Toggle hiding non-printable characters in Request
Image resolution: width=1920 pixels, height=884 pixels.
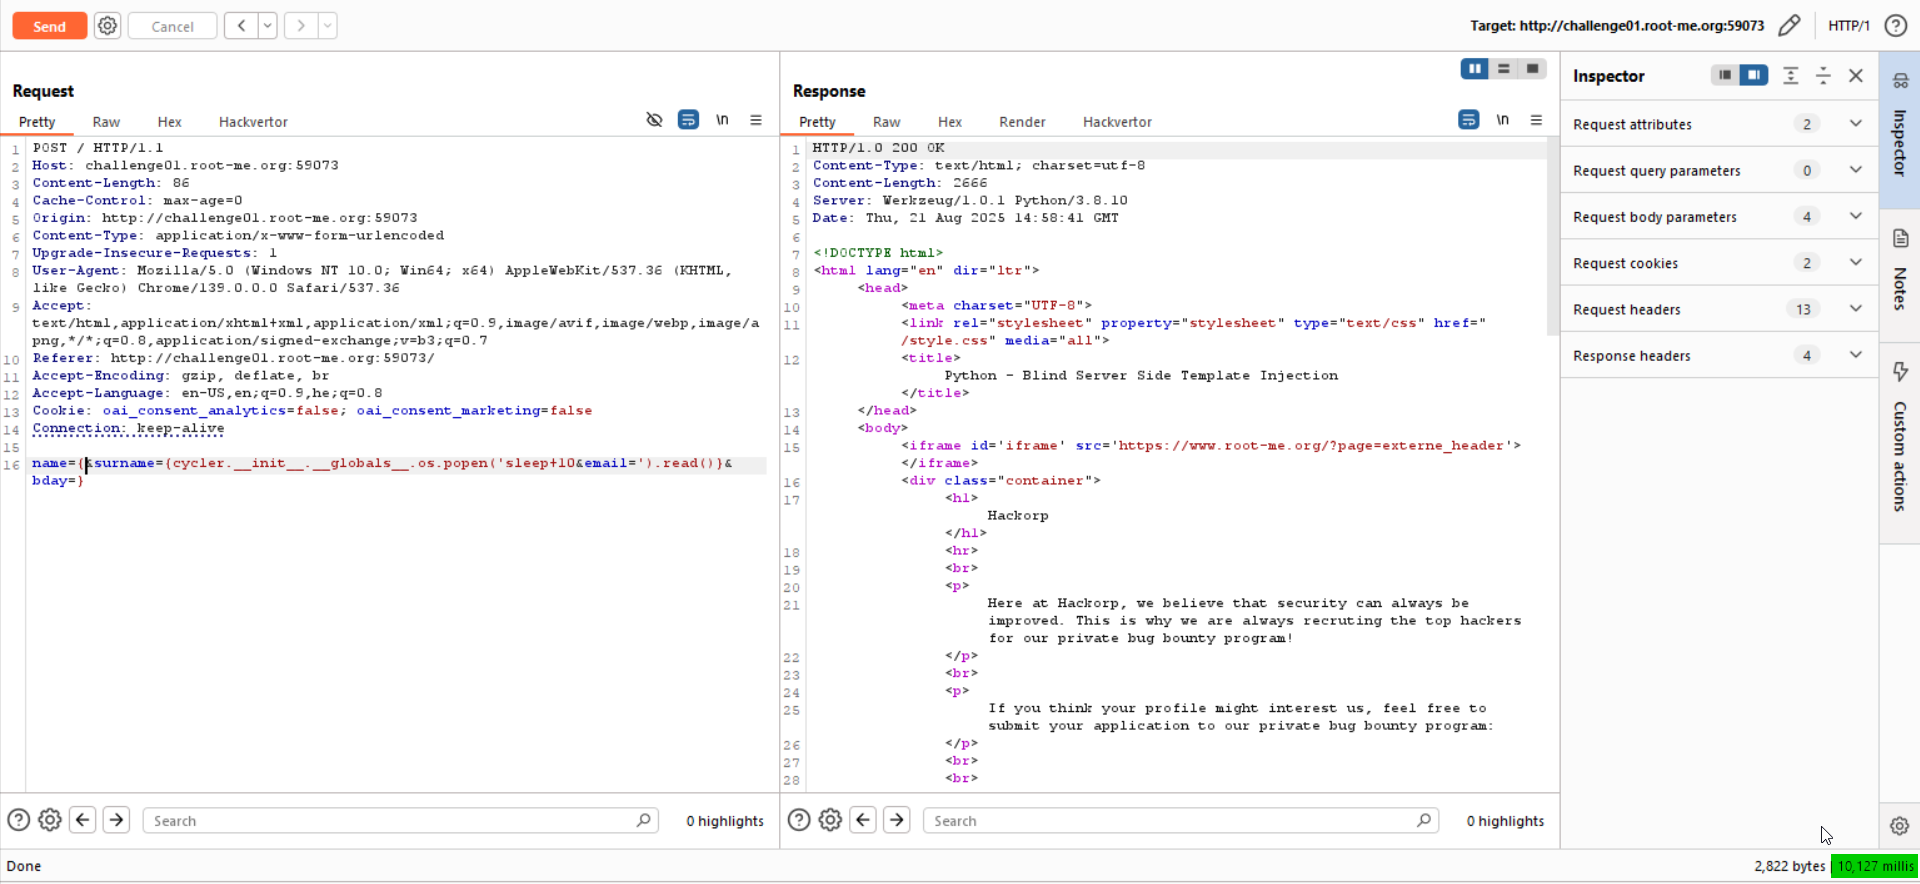pyautogui.click(x=654, y=120)
